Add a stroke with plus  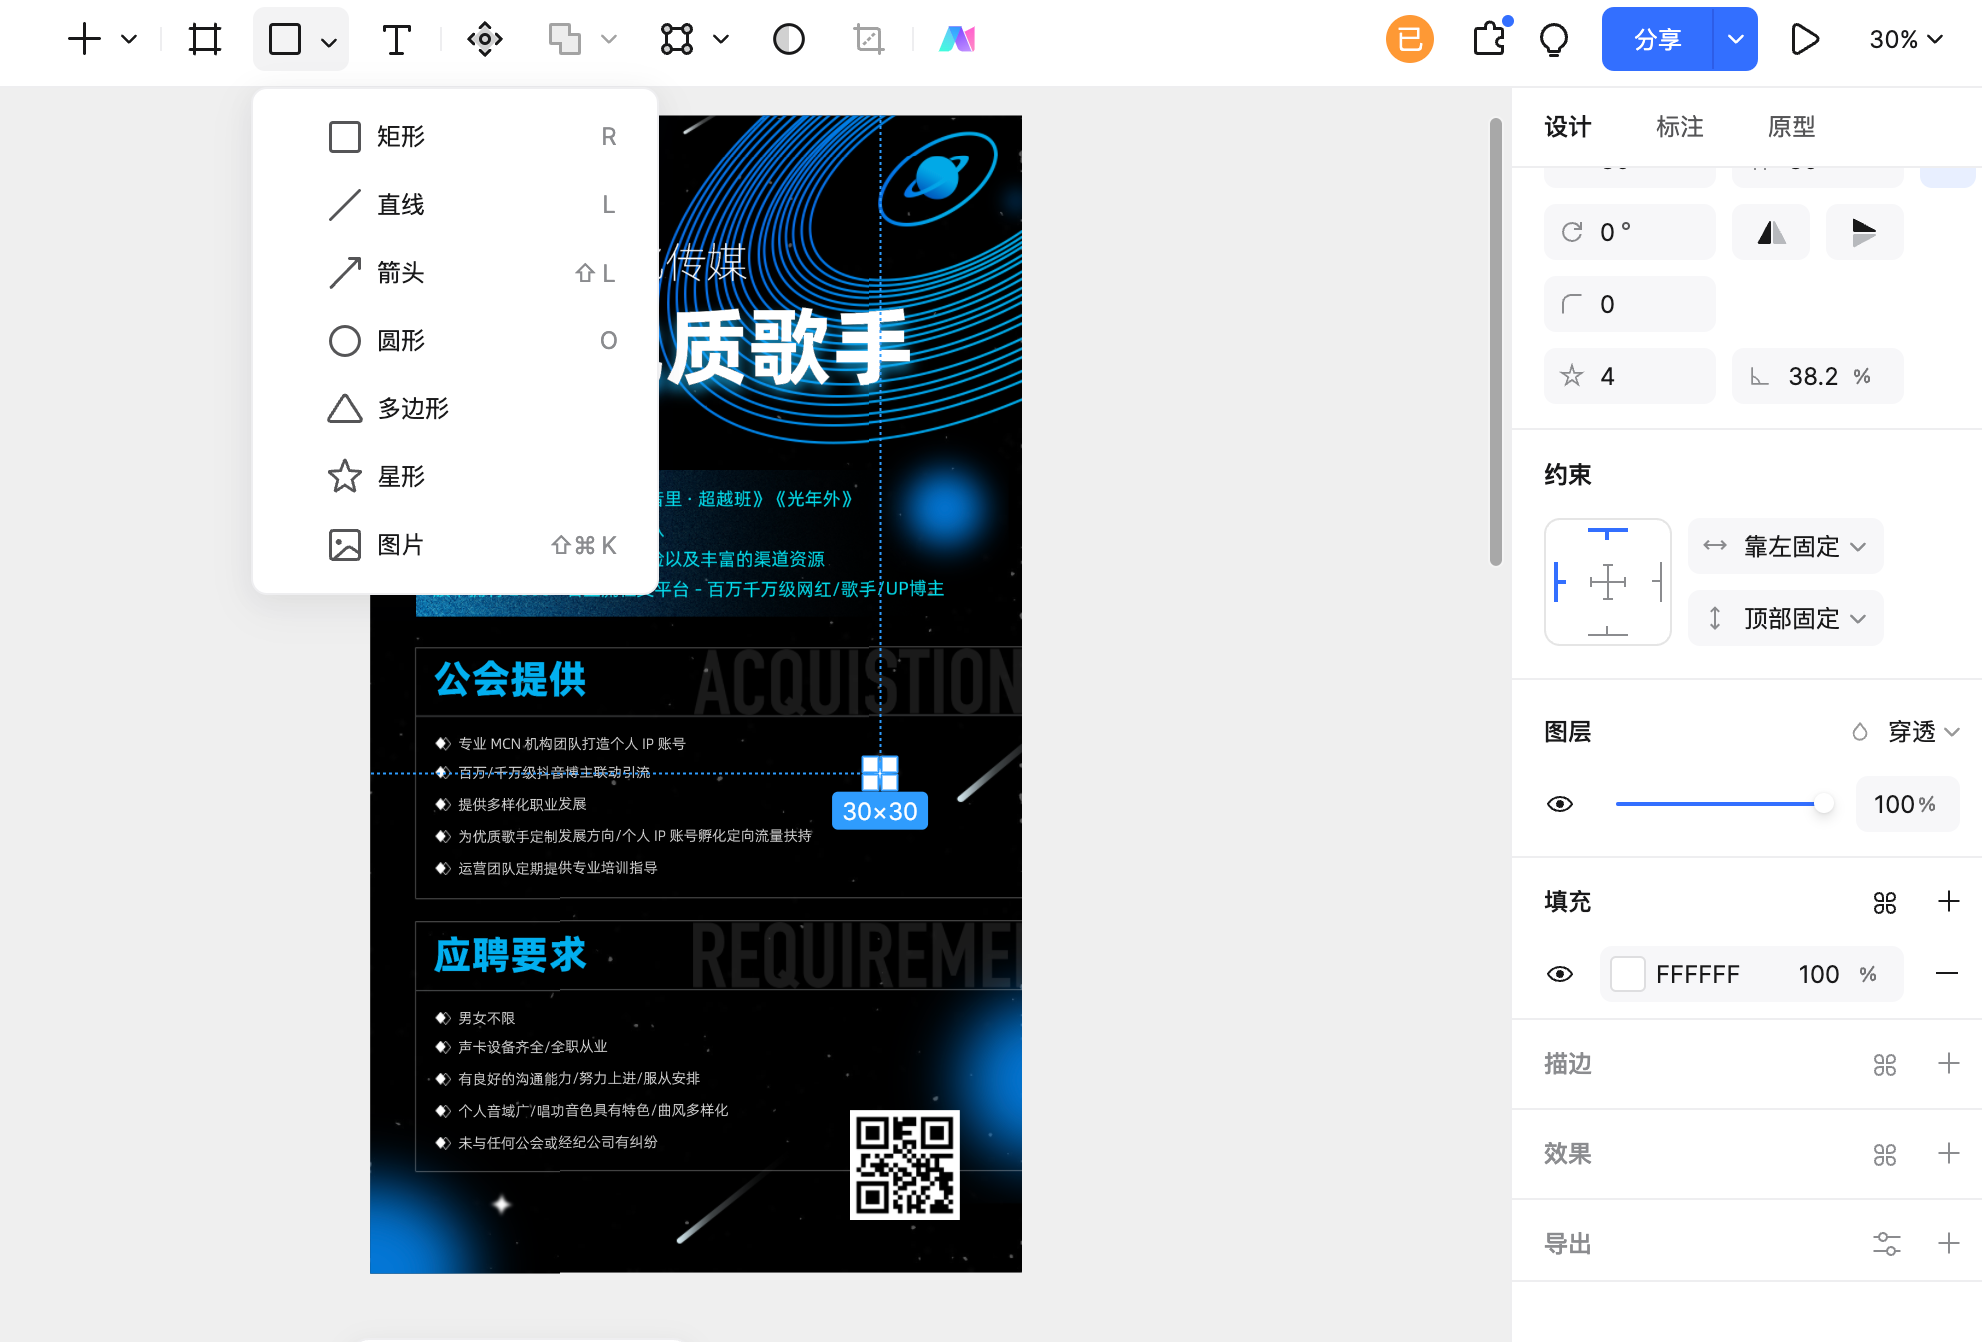1949,1064
